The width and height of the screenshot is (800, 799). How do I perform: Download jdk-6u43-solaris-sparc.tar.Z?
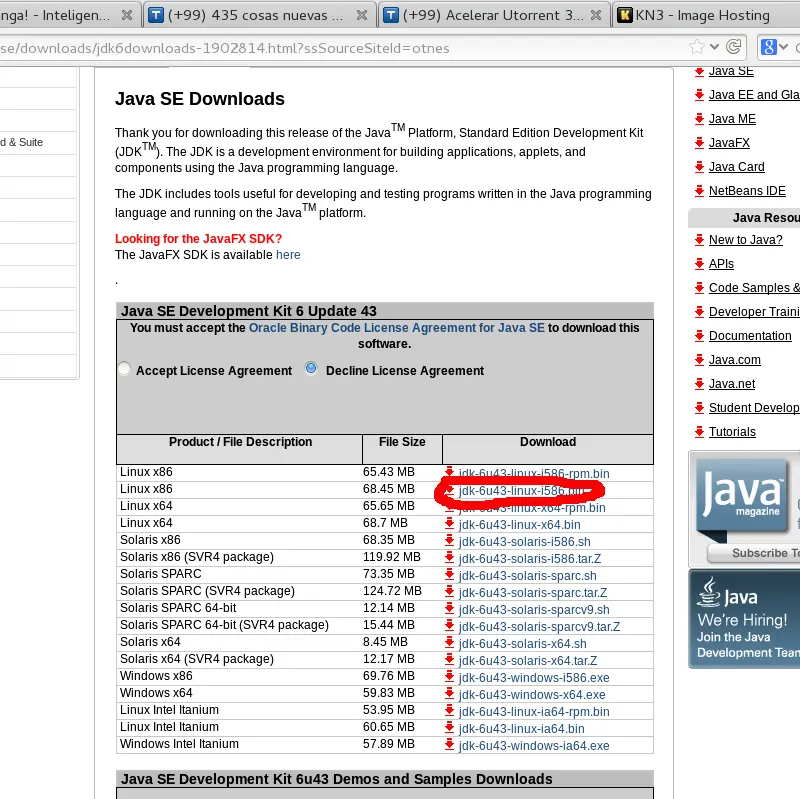(x=533, y=592)
